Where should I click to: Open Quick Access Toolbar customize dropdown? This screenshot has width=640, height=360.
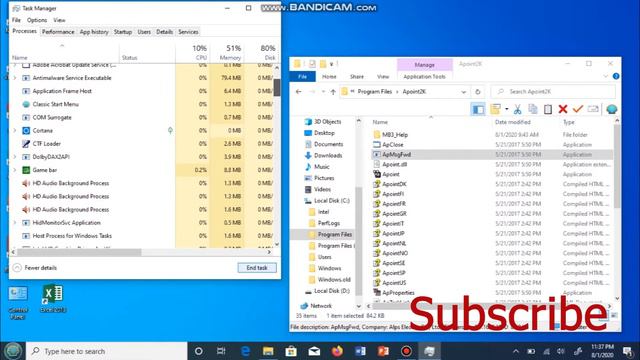pyautogui.click(x=331, y=64)
